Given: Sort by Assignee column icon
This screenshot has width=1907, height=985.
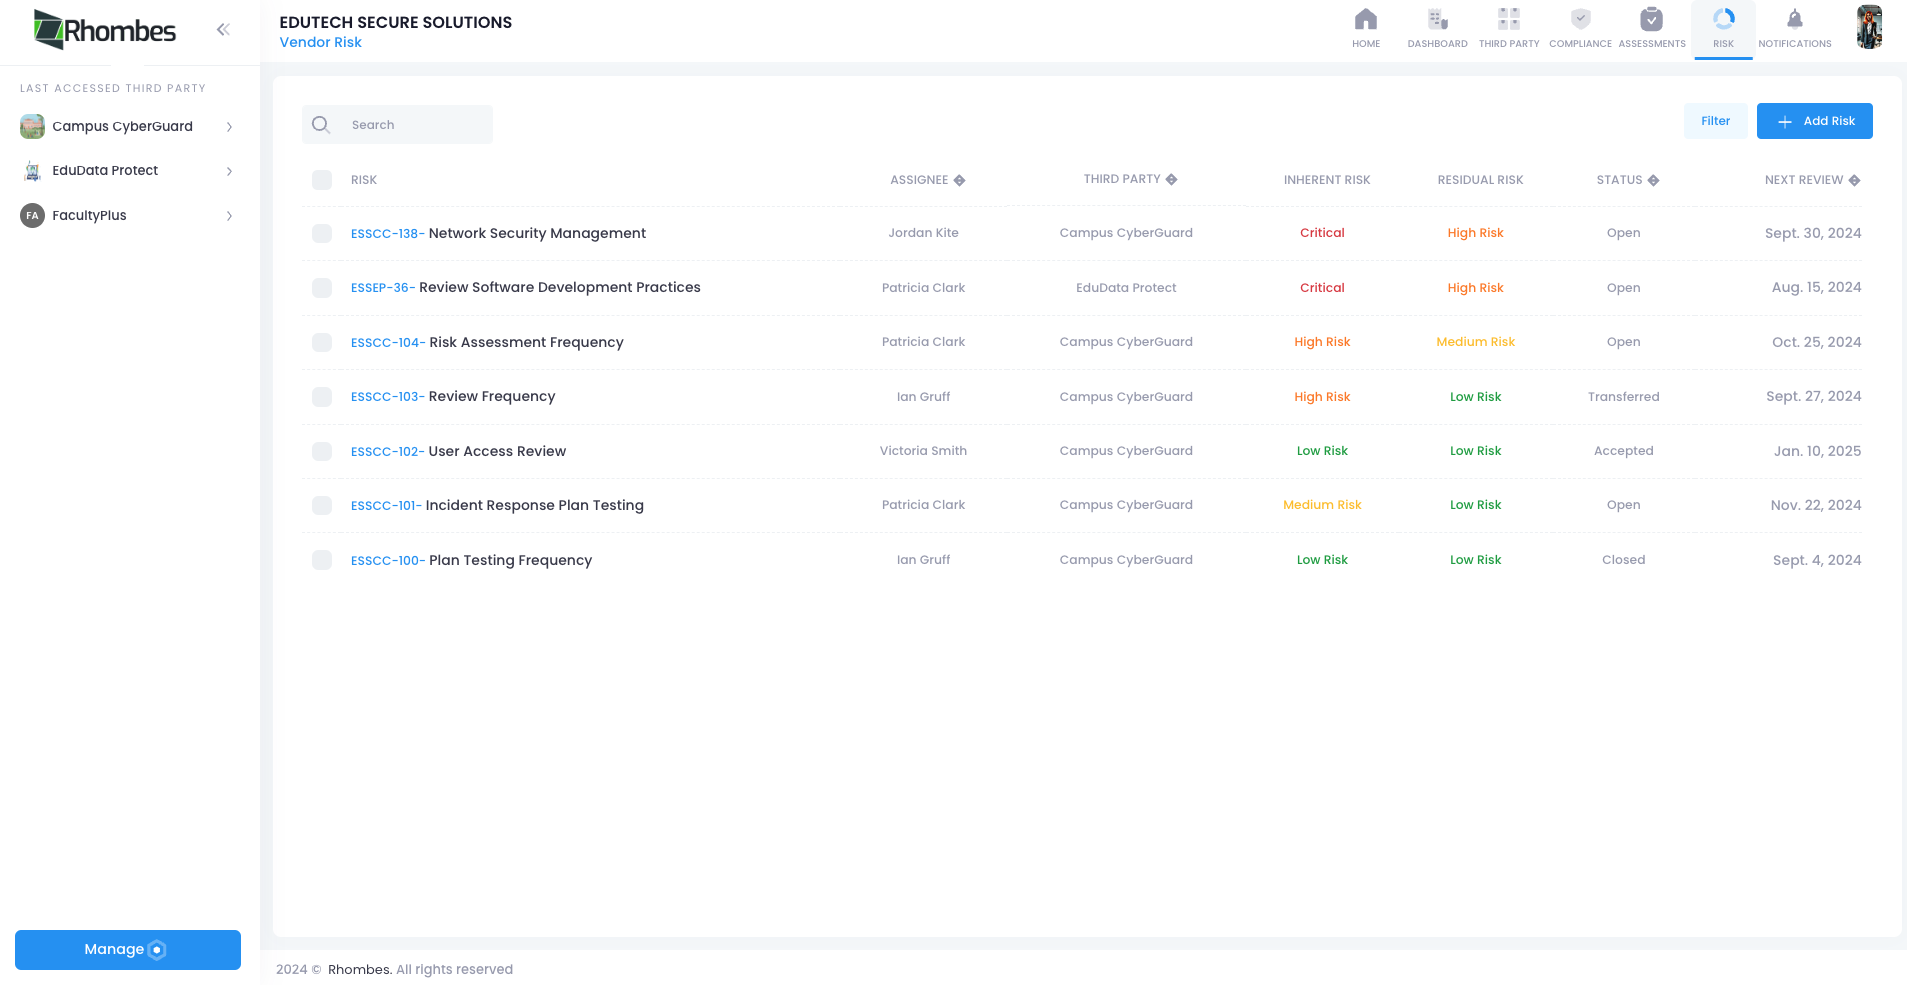Looking at the screenshot, I should [x=959, y=180].
